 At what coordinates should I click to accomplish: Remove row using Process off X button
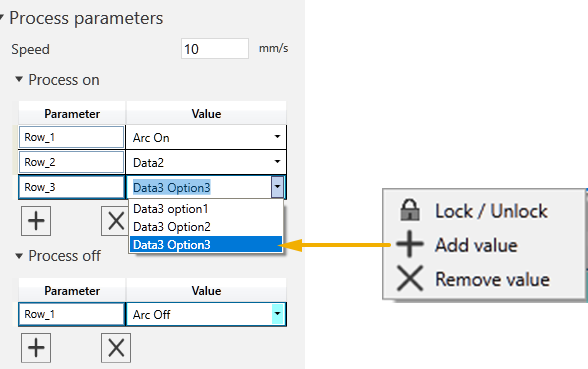tap(116, 348)
